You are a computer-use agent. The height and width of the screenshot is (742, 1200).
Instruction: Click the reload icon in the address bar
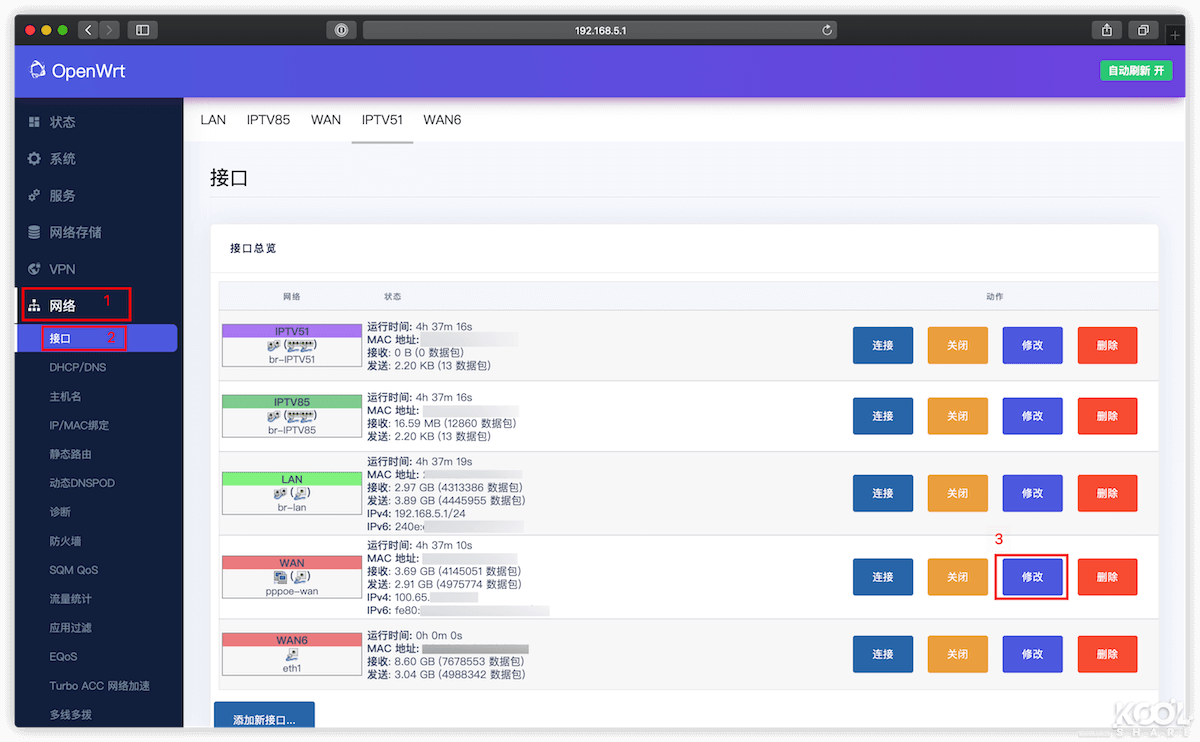click(x=826, y=29)
